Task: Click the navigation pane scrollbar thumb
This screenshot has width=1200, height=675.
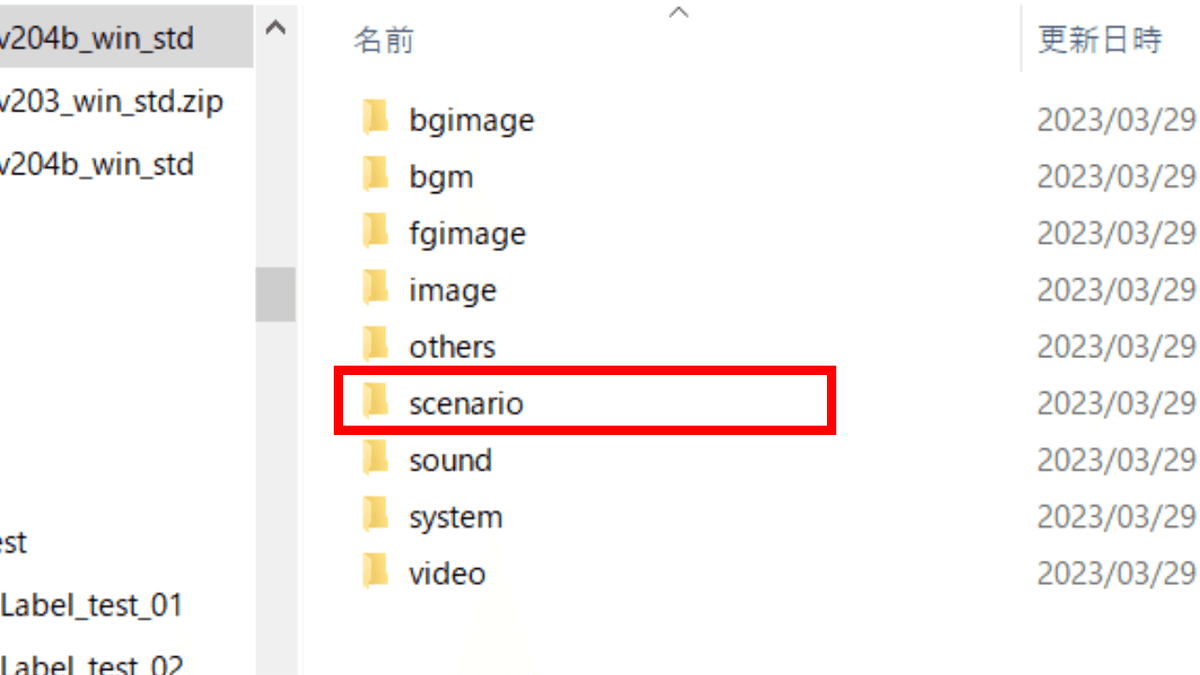Action: click(276, 294)
